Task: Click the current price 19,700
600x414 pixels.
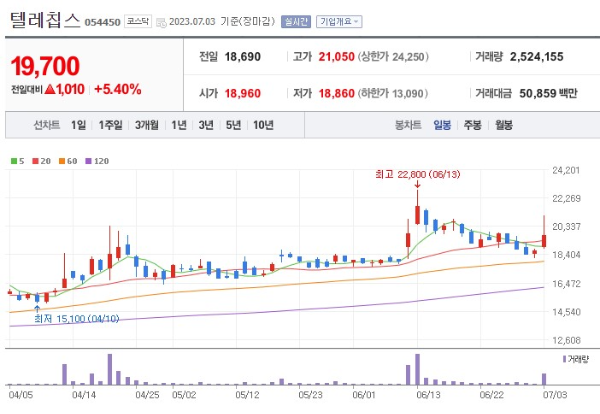Action: [x=45, y=66]
